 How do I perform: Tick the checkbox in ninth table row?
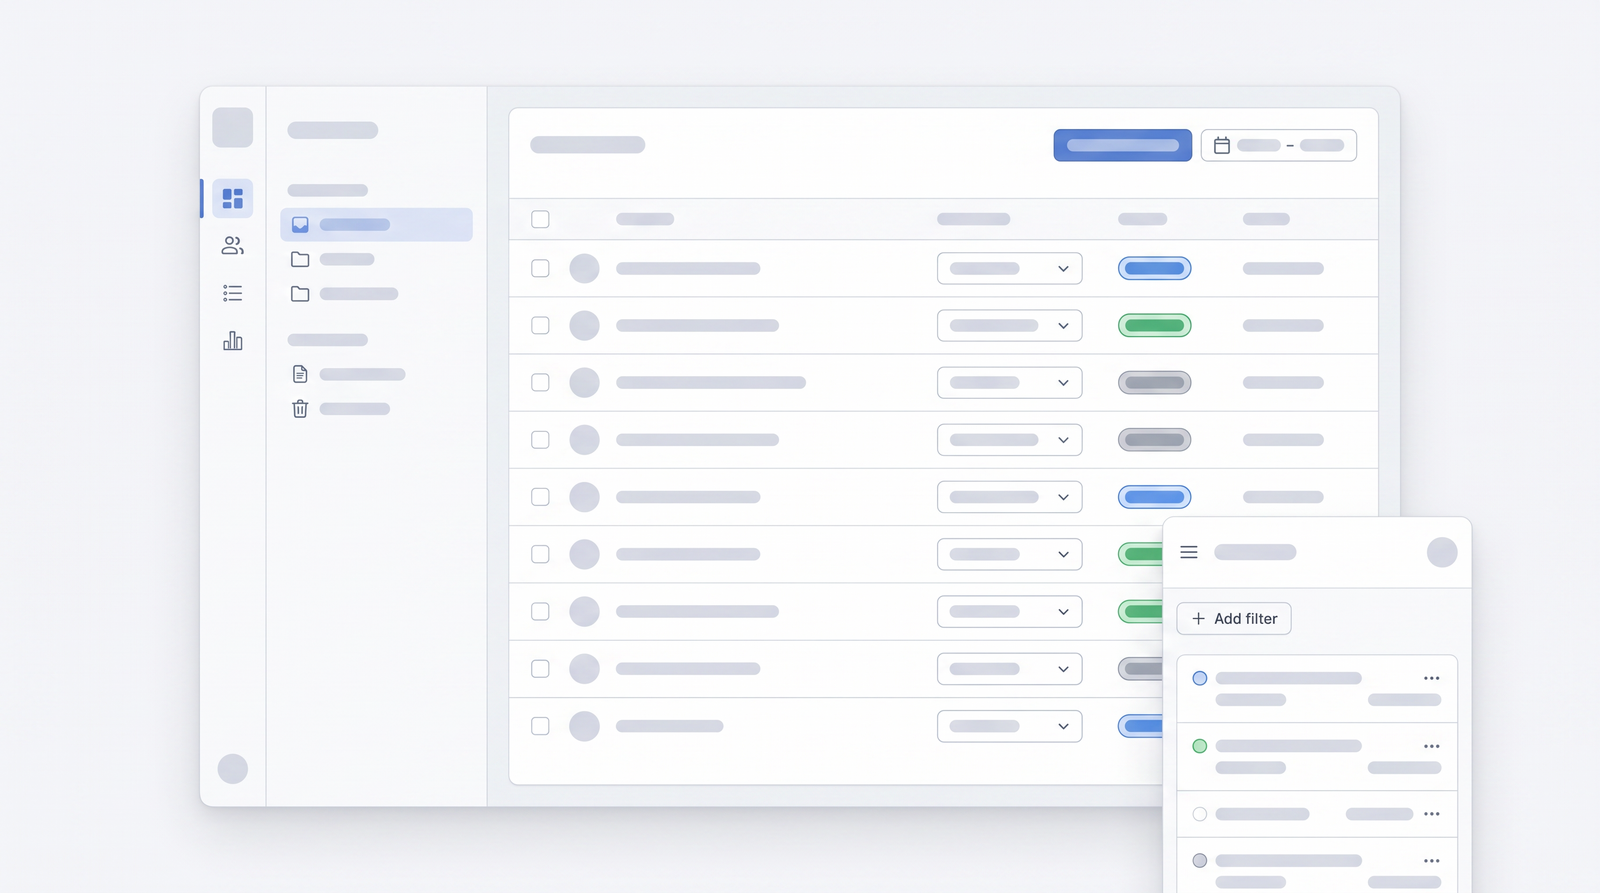point(540,726)
